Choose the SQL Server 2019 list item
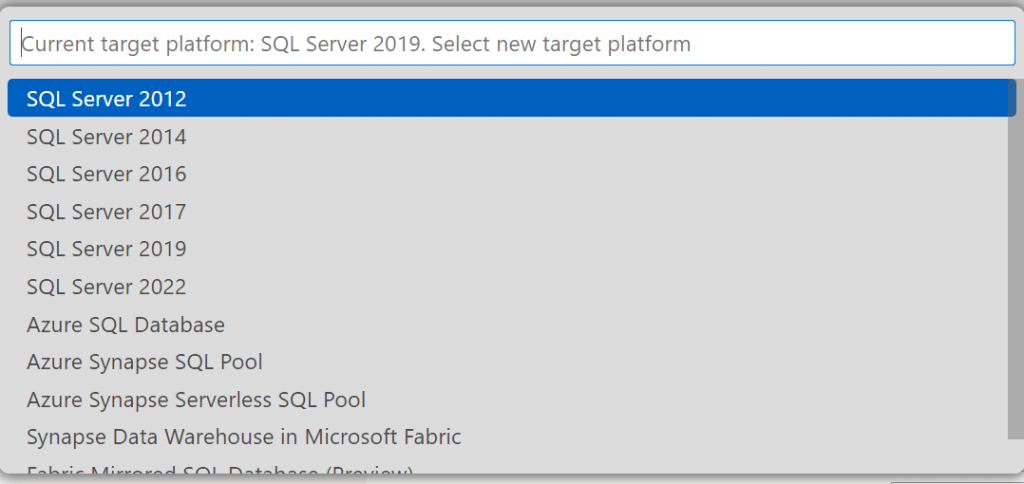Viewport: 1024px width, 484px height. tap(106, 249)
